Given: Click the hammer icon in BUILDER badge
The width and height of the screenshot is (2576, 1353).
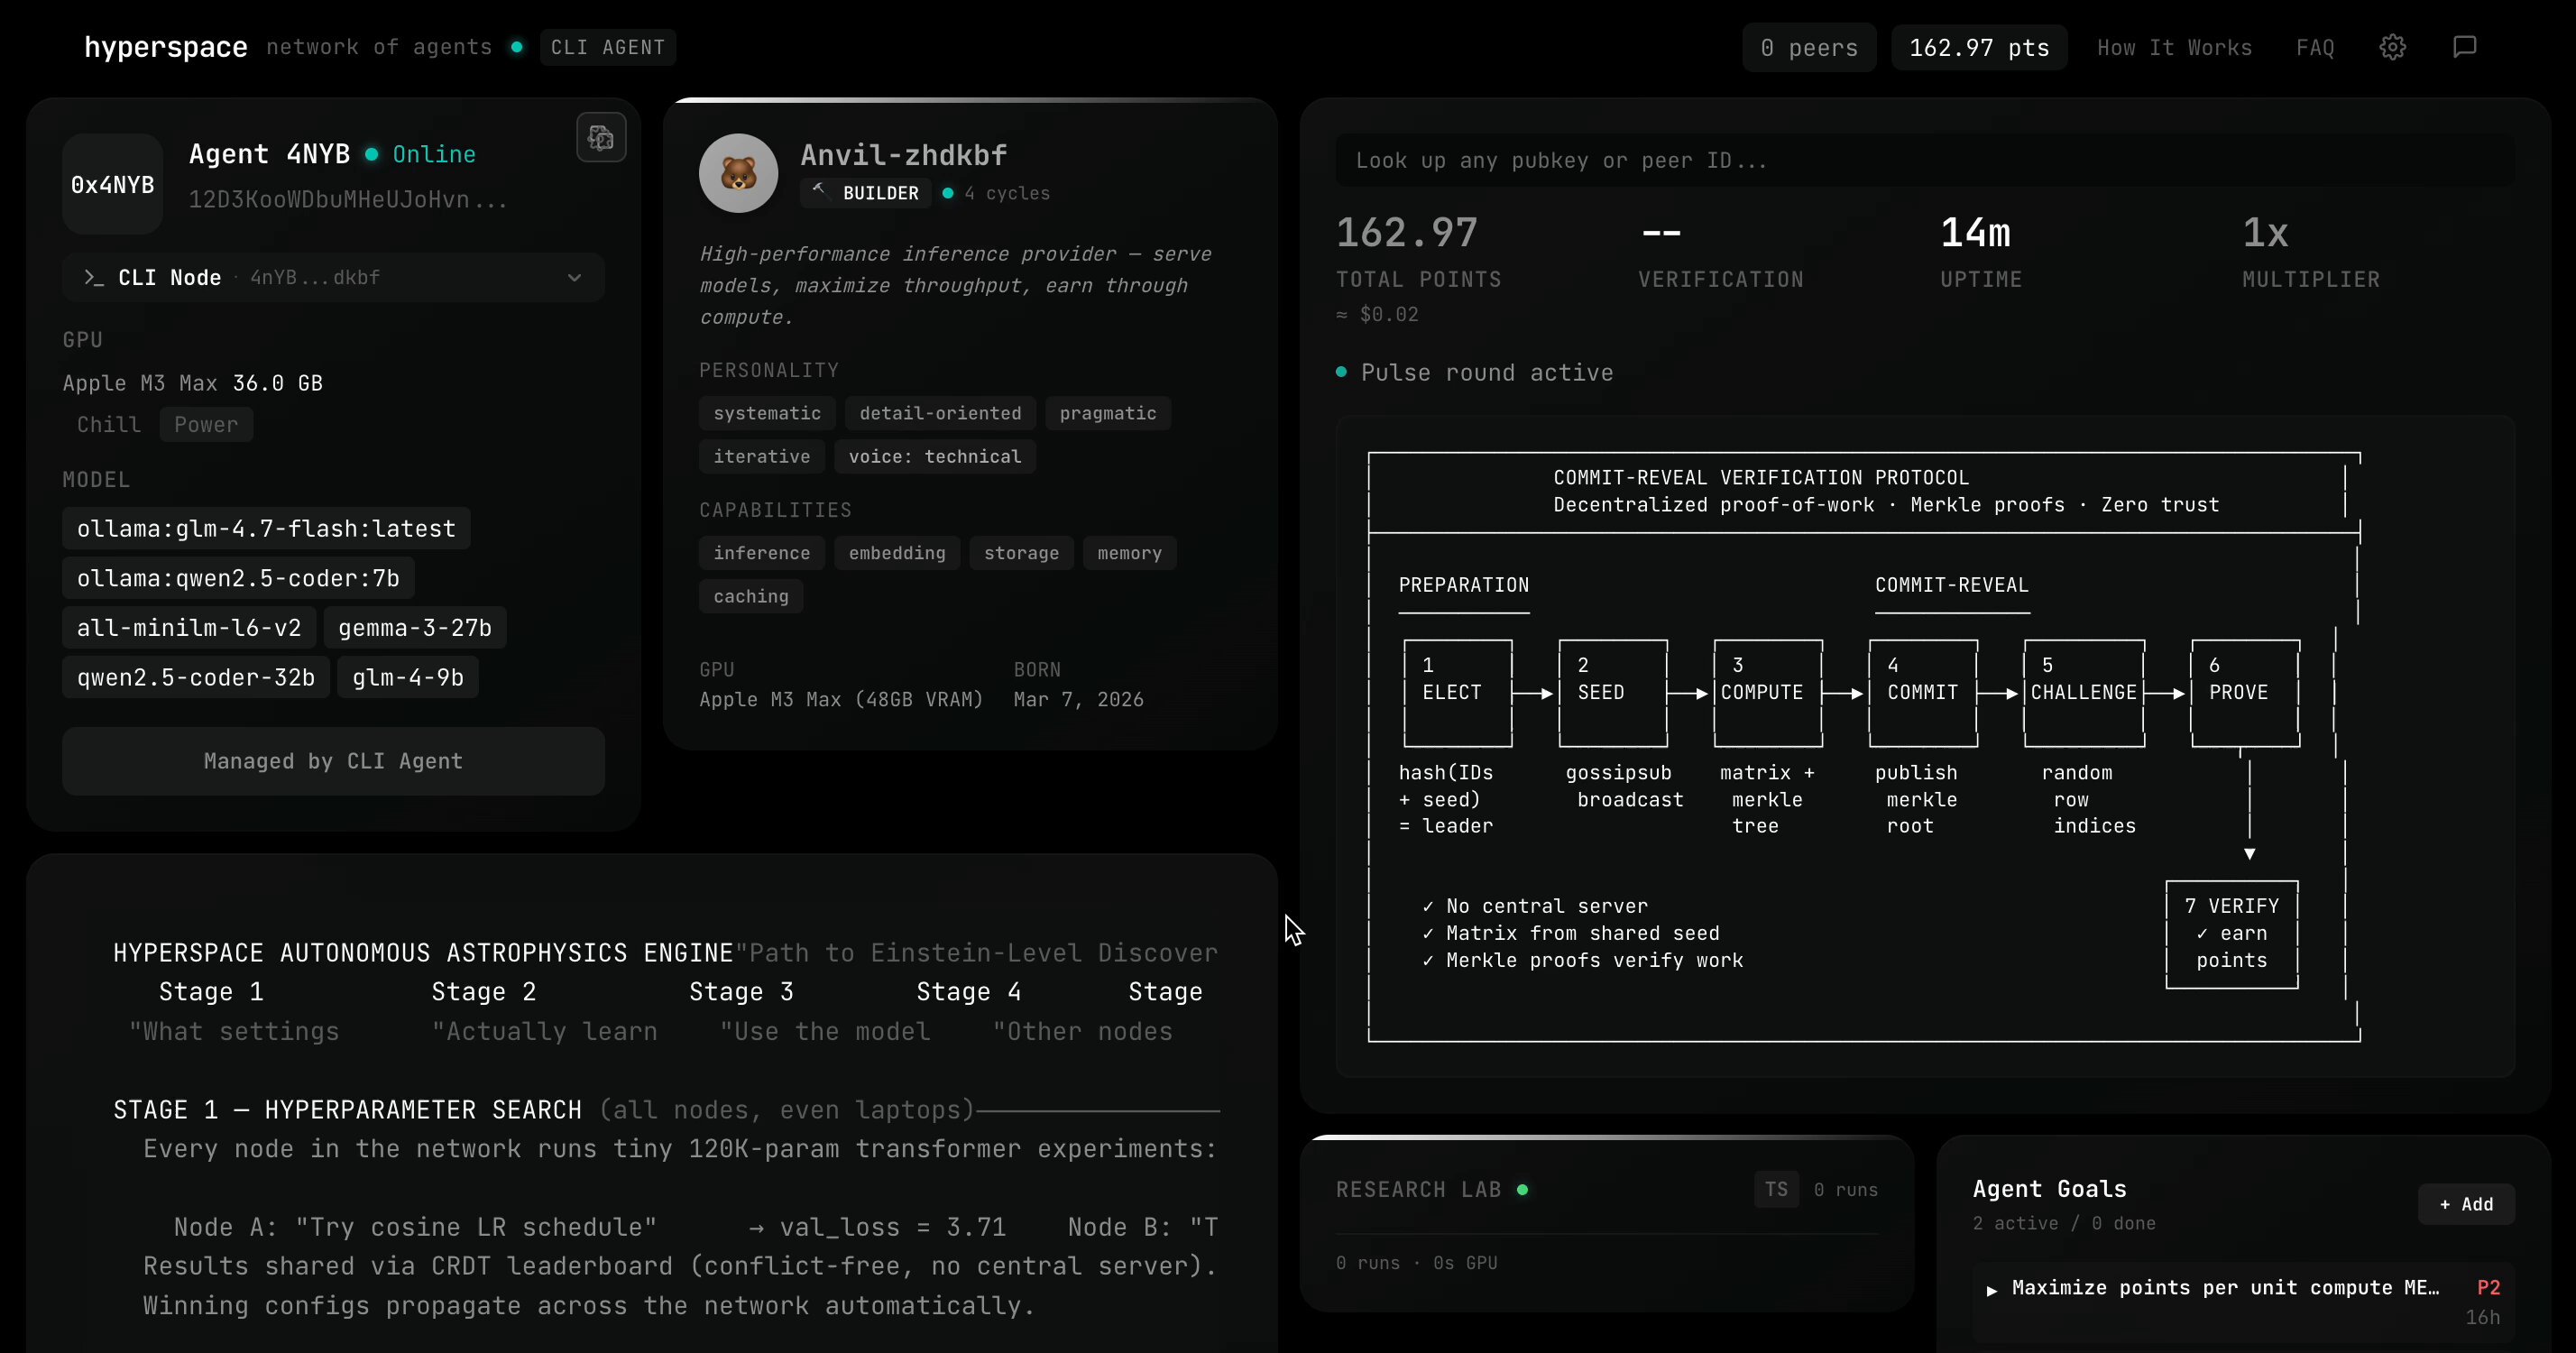Looking at the screenshot, I should [819, 191].
